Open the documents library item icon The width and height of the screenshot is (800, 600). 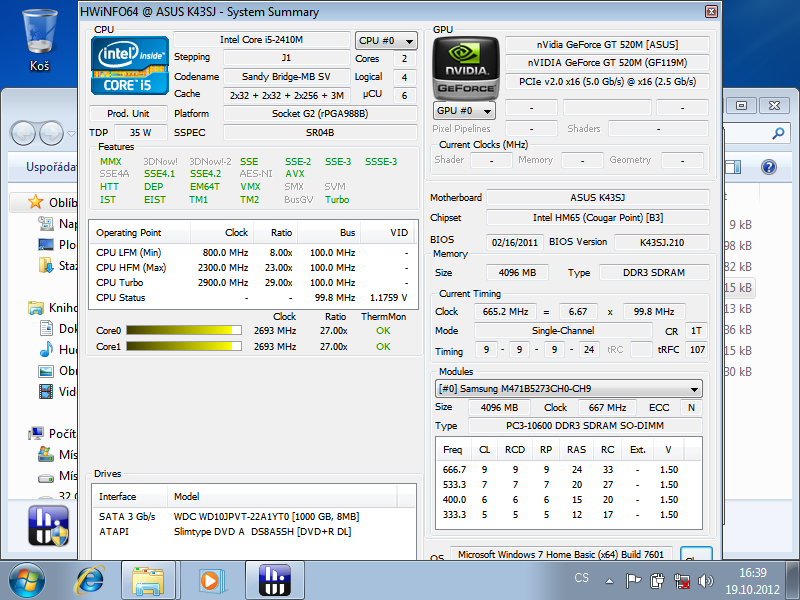pyautogui.click(x=46, y=329)
